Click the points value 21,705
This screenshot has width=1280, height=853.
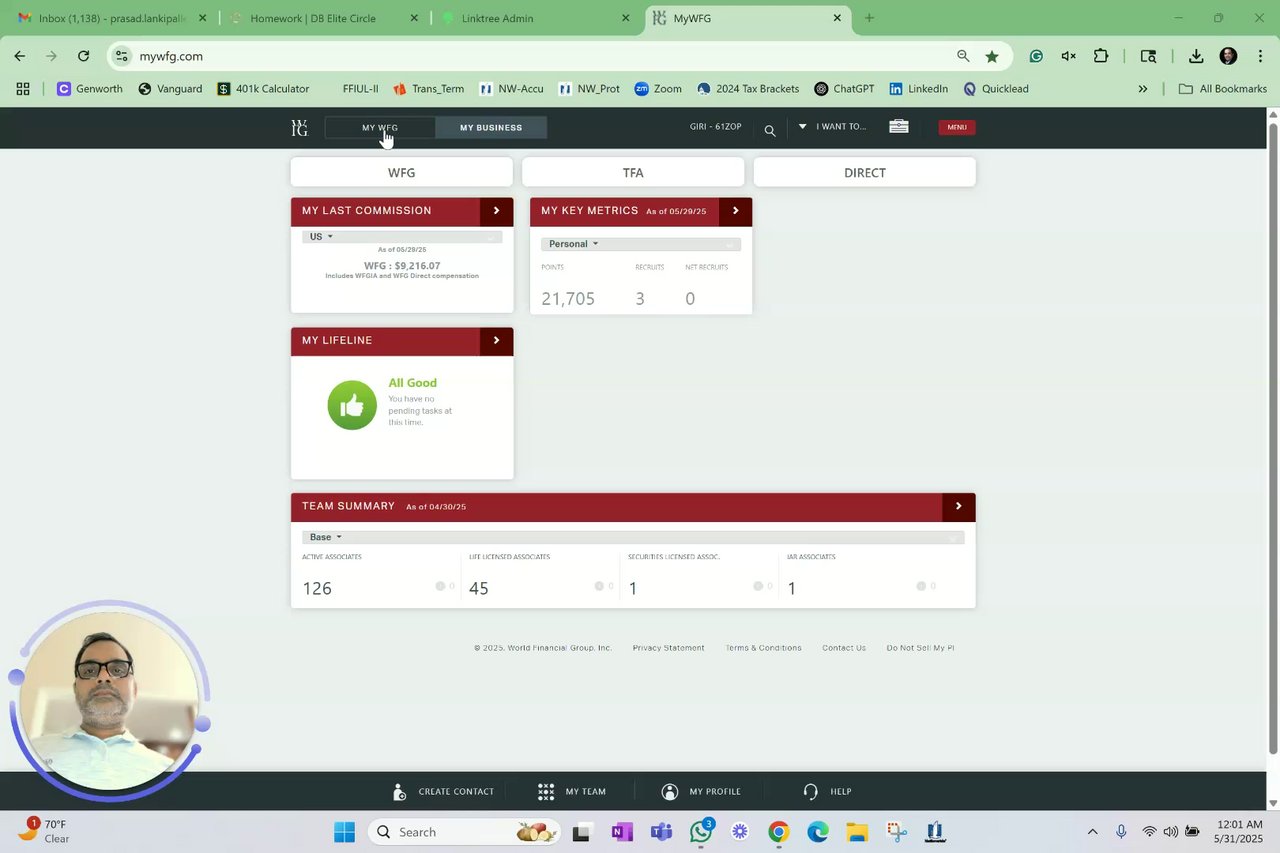coord(568,298)
